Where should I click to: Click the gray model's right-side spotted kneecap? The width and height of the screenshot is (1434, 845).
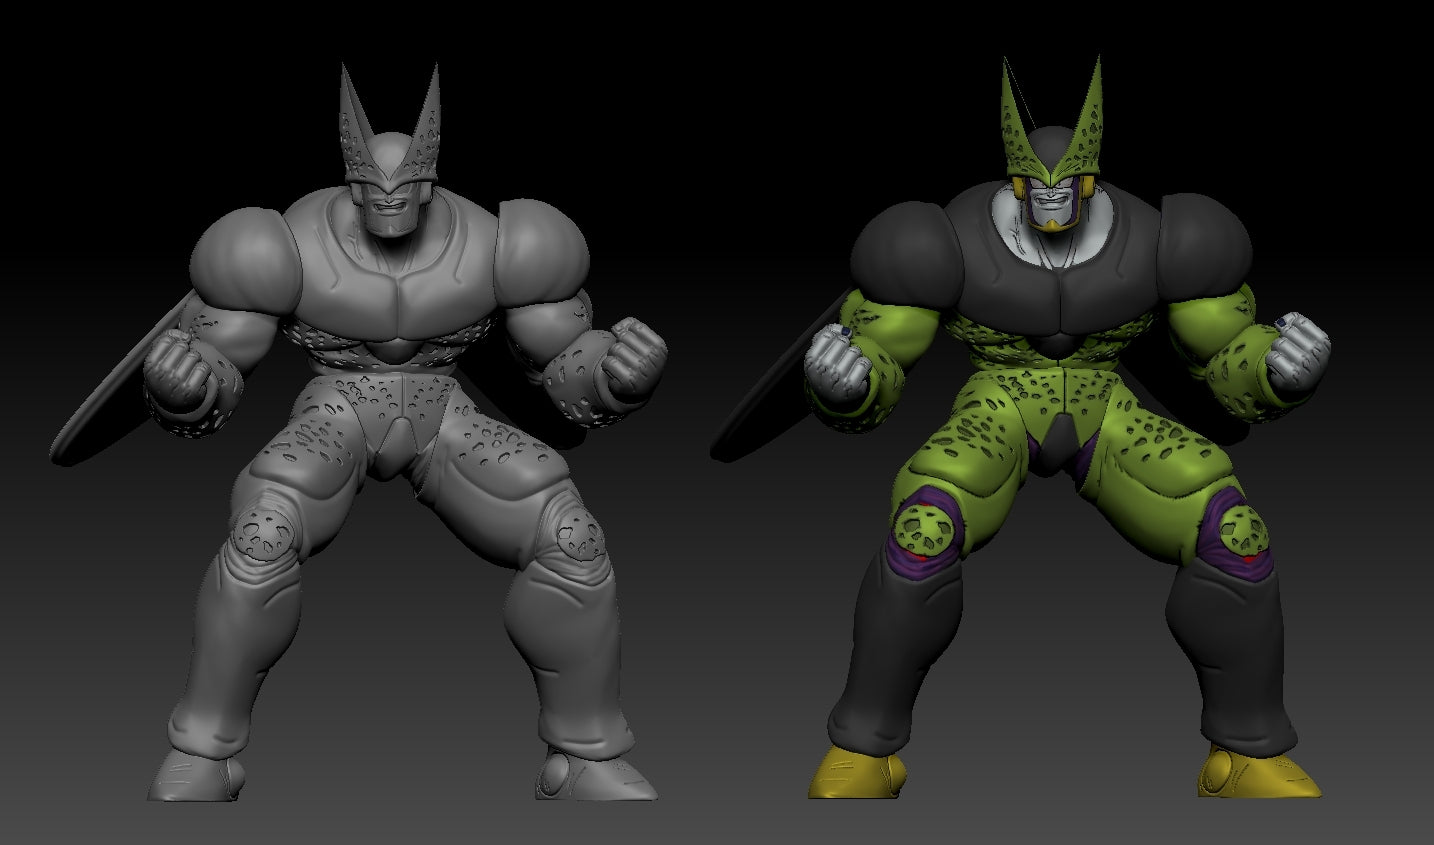(x=578, y=534)
